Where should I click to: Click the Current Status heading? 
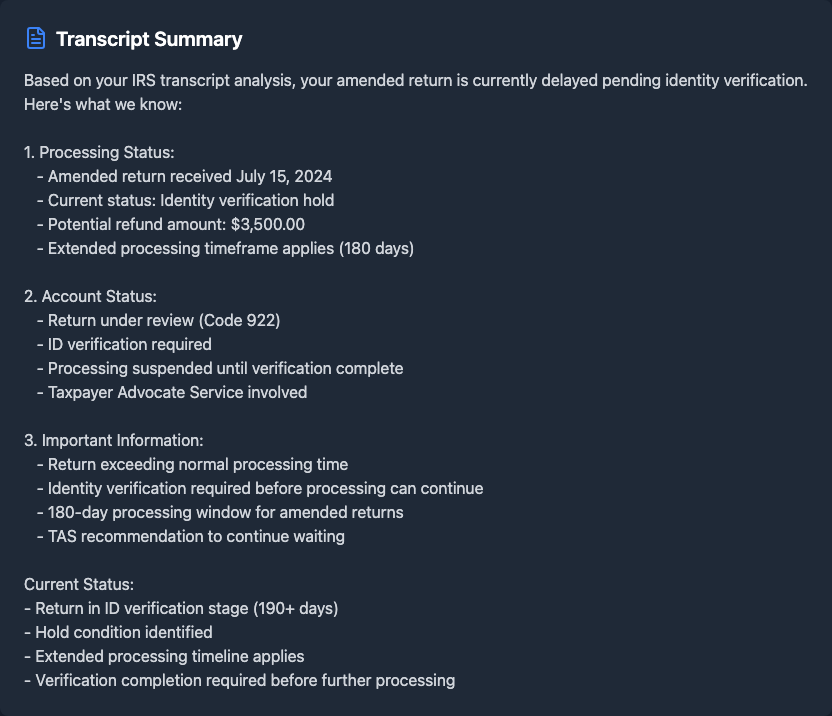click(x=79, y=584)
